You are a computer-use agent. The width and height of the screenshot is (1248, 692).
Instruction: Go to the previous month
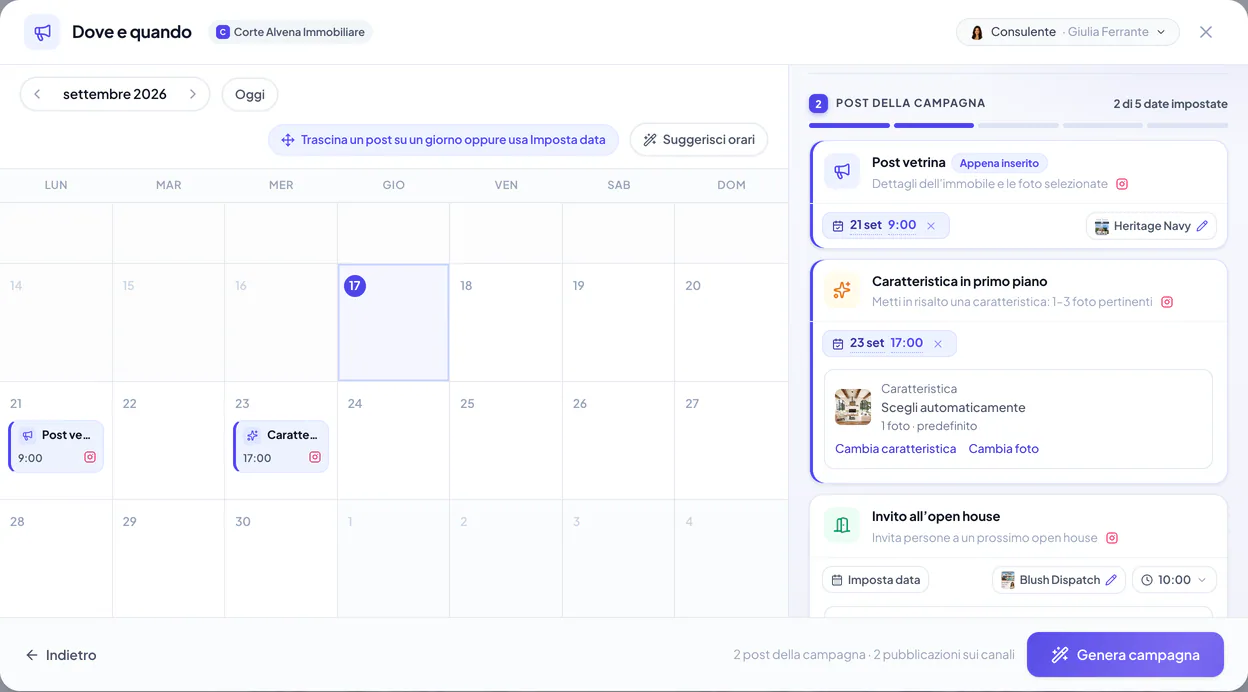37,94
